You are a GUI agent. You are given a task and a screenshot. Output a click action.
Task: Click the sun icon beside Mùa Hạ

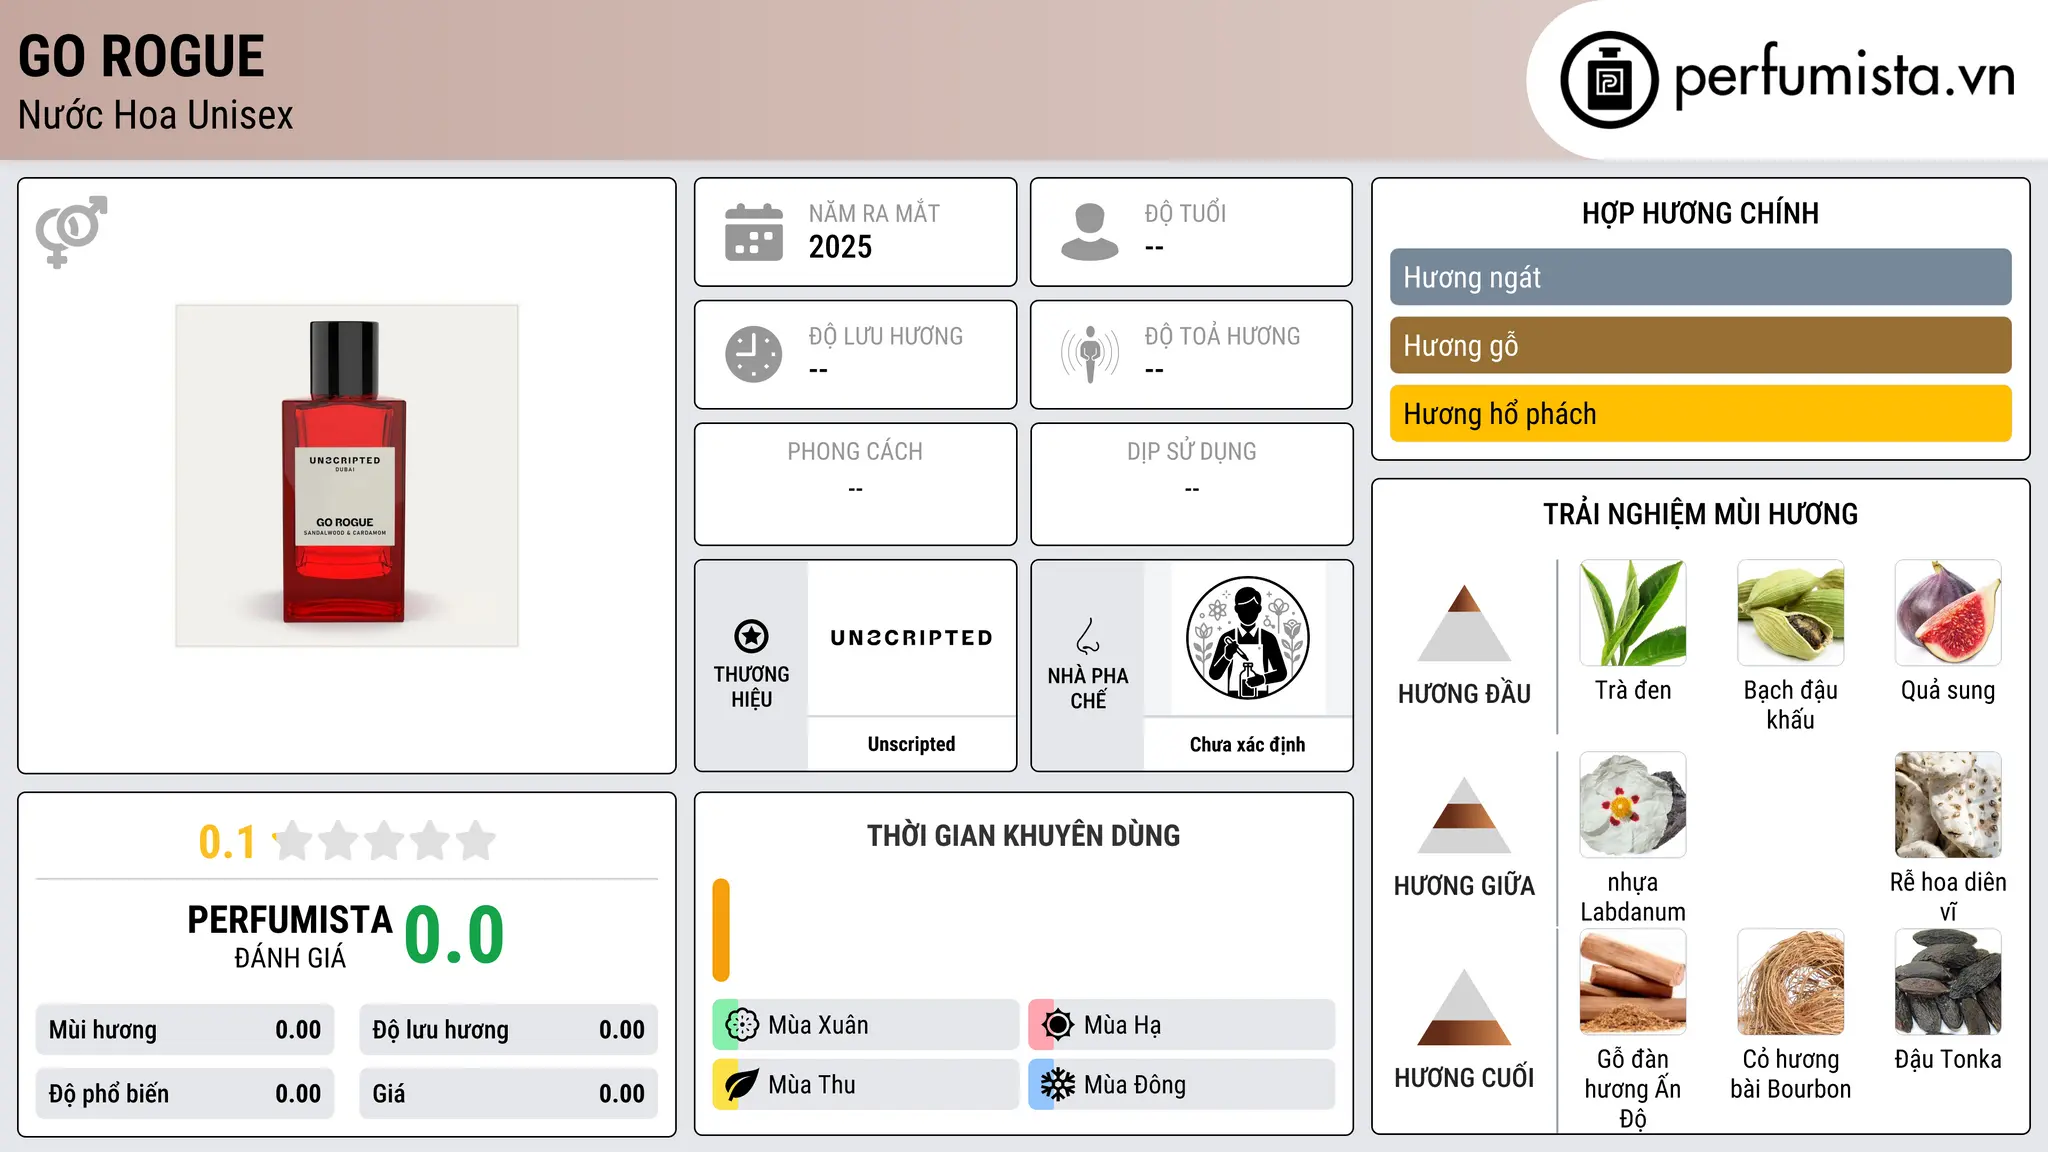pyautogui.click(x=1057, y=1025)
